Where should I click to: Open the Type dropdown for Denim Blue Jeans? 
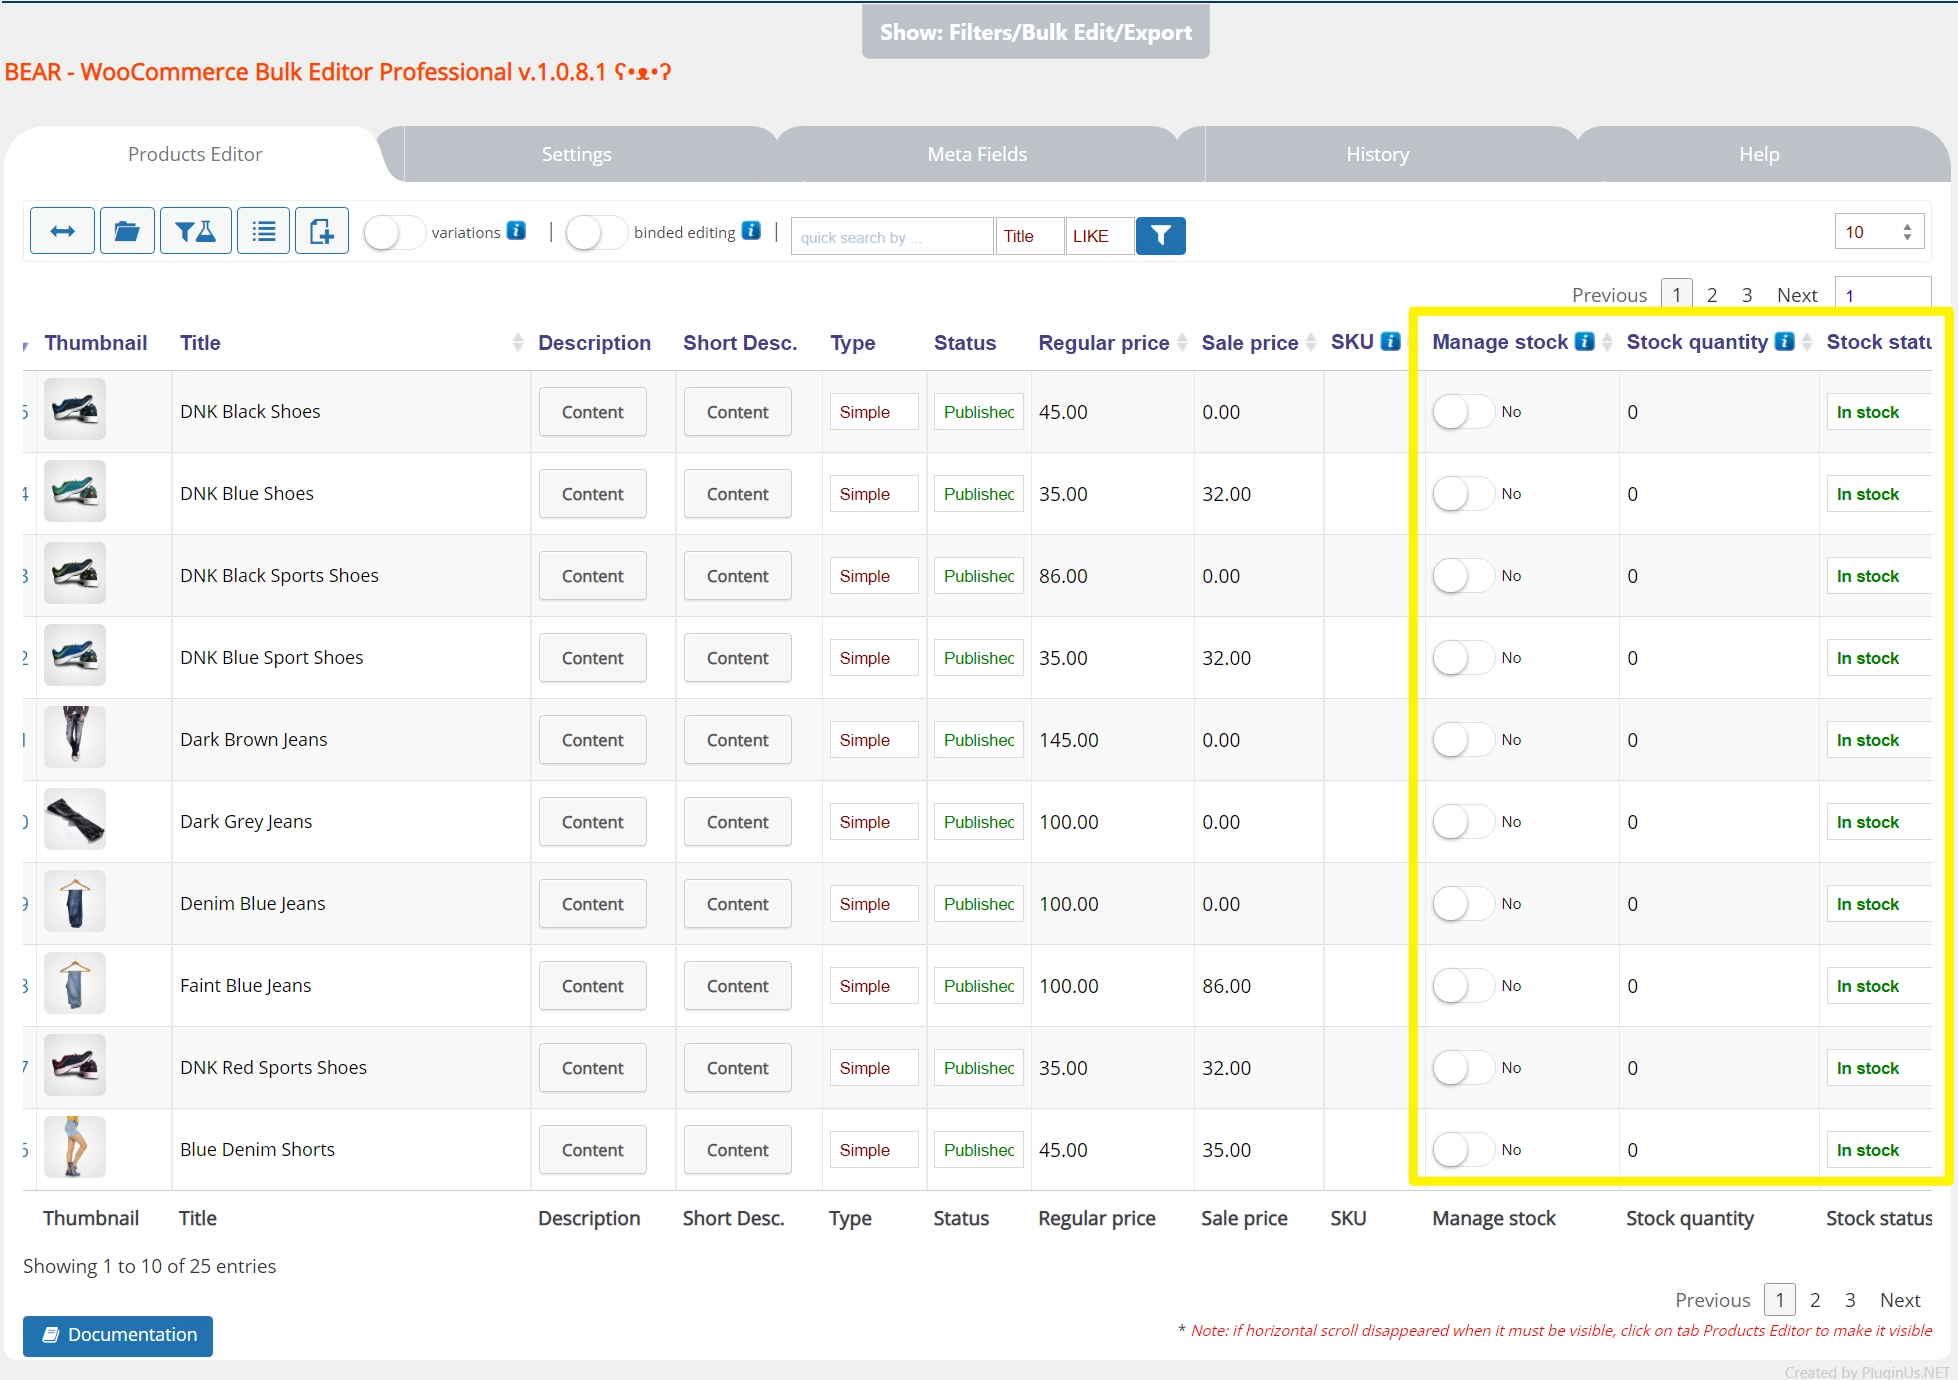(x=873, y=904)
